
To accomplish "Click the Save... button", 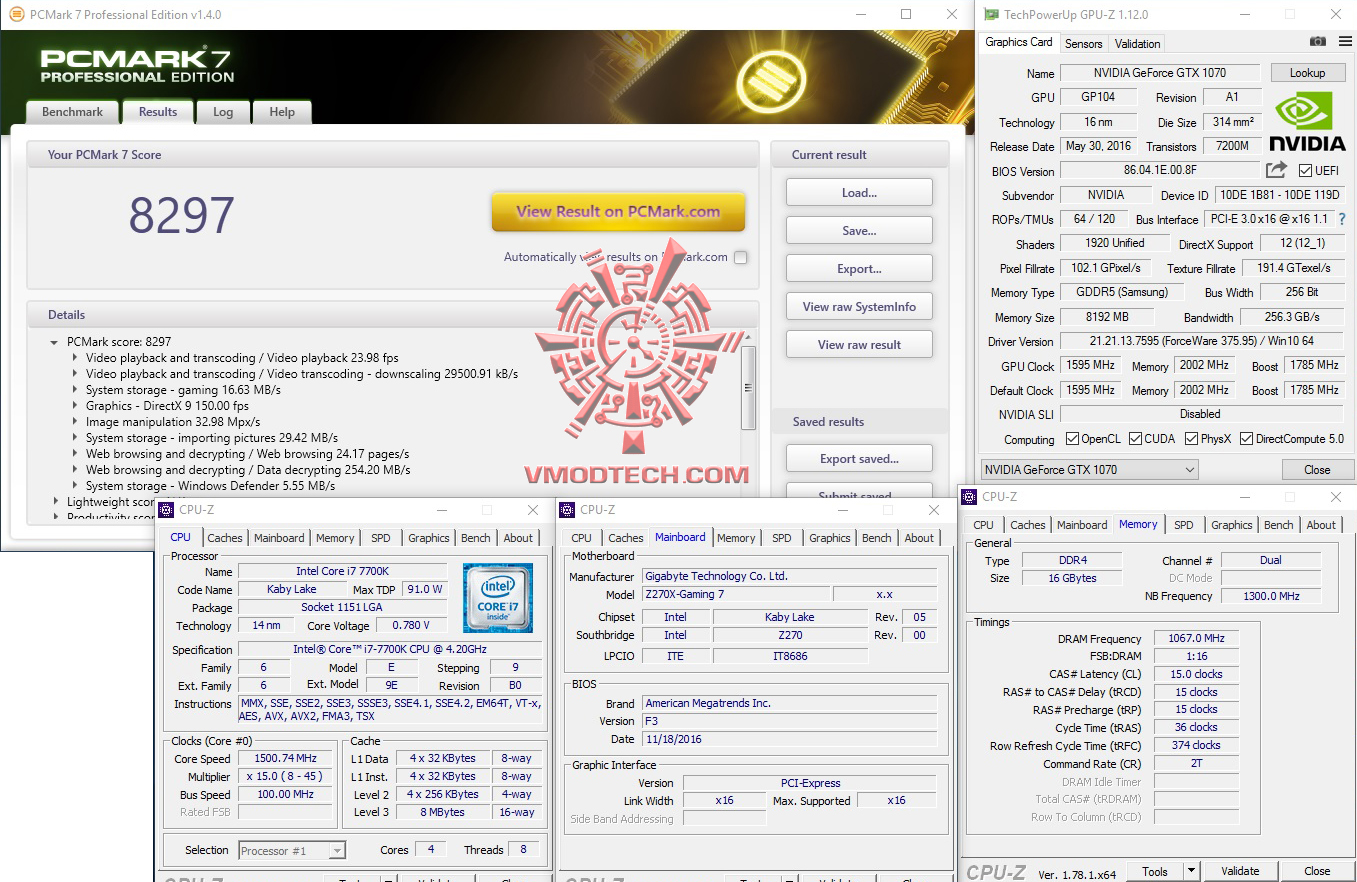I will tap(859, 231).
